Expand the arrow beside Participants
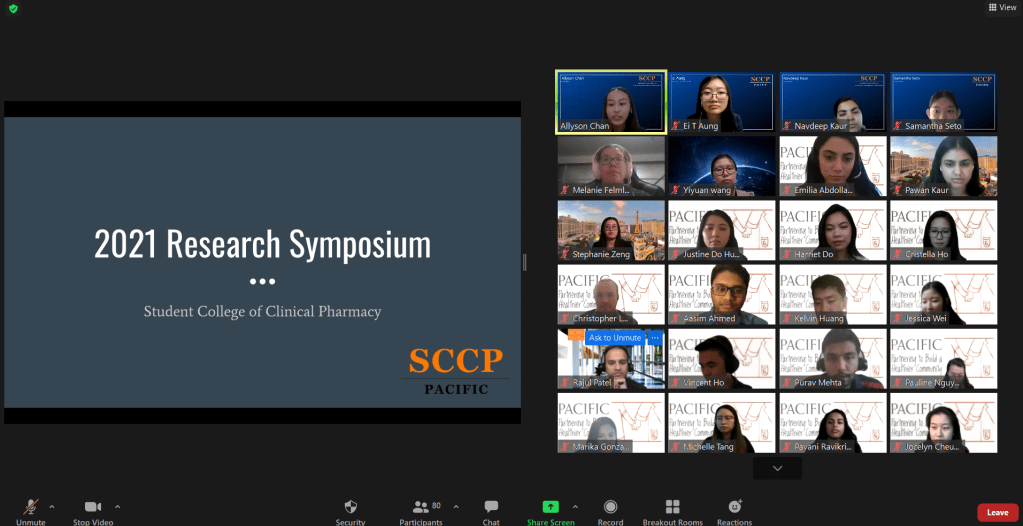 click(456, 506)
